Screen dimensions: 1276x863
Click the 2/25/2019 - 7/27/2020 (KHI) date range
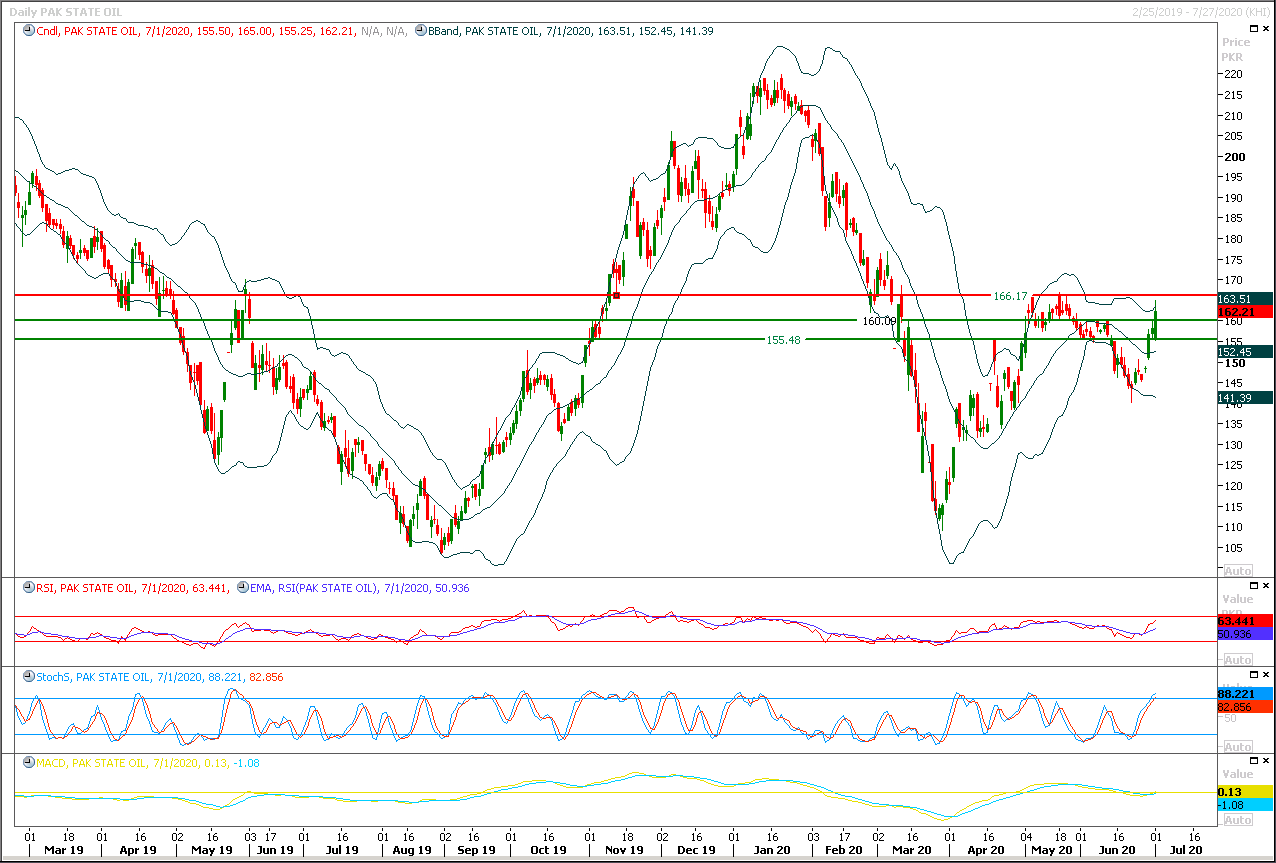pos(1201,11)
